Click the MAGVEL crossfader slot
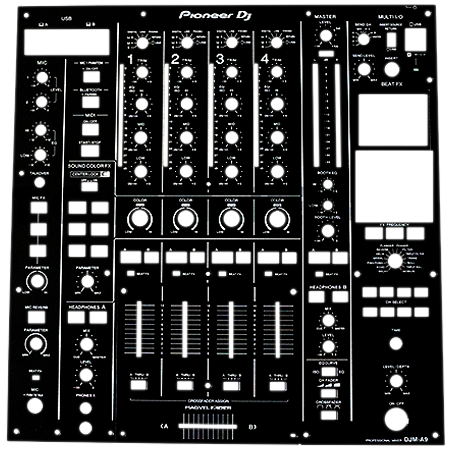The height and width of the screenshot is (450, 450). tap(208, 426)
